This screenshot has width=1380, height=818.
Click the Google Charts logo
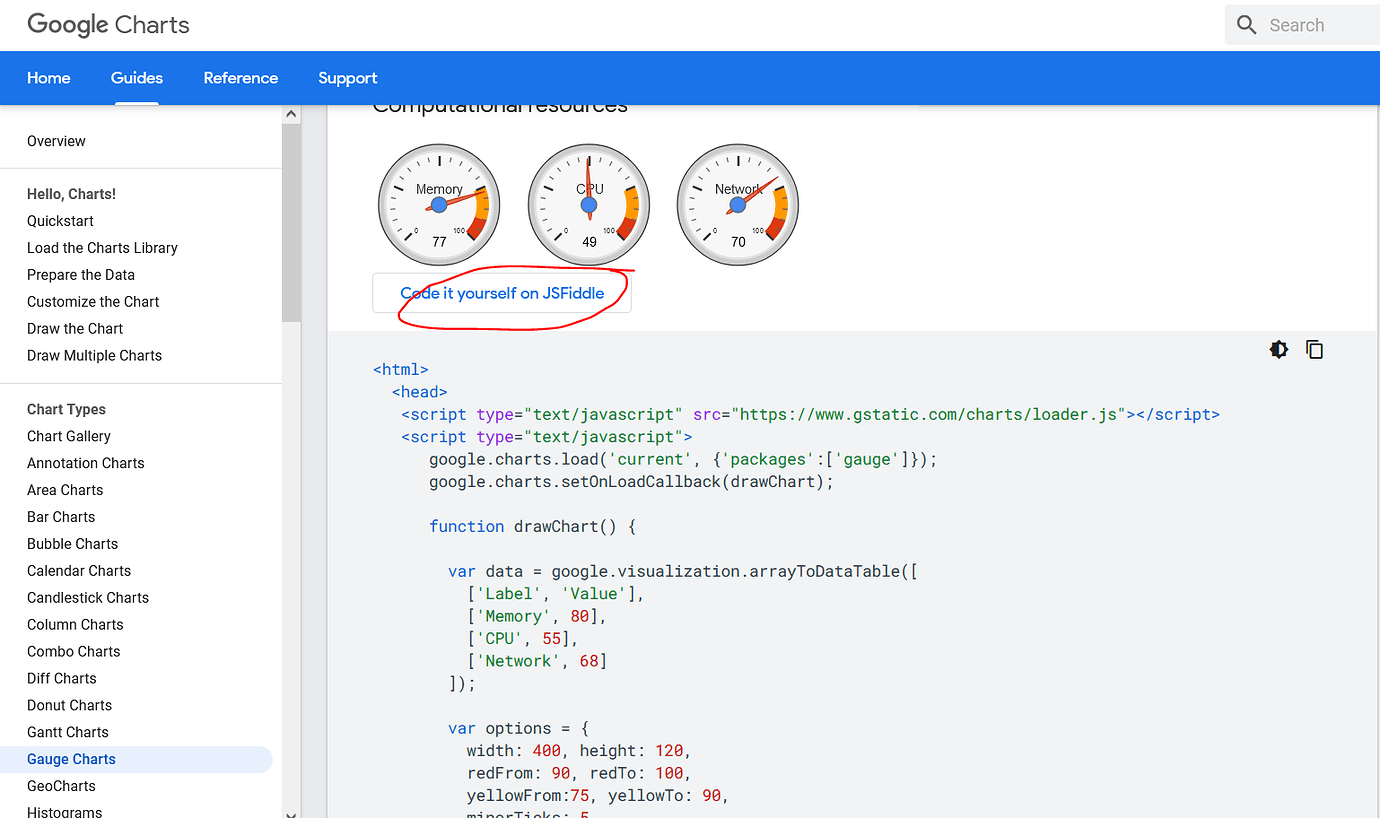(x=108, y=25)
